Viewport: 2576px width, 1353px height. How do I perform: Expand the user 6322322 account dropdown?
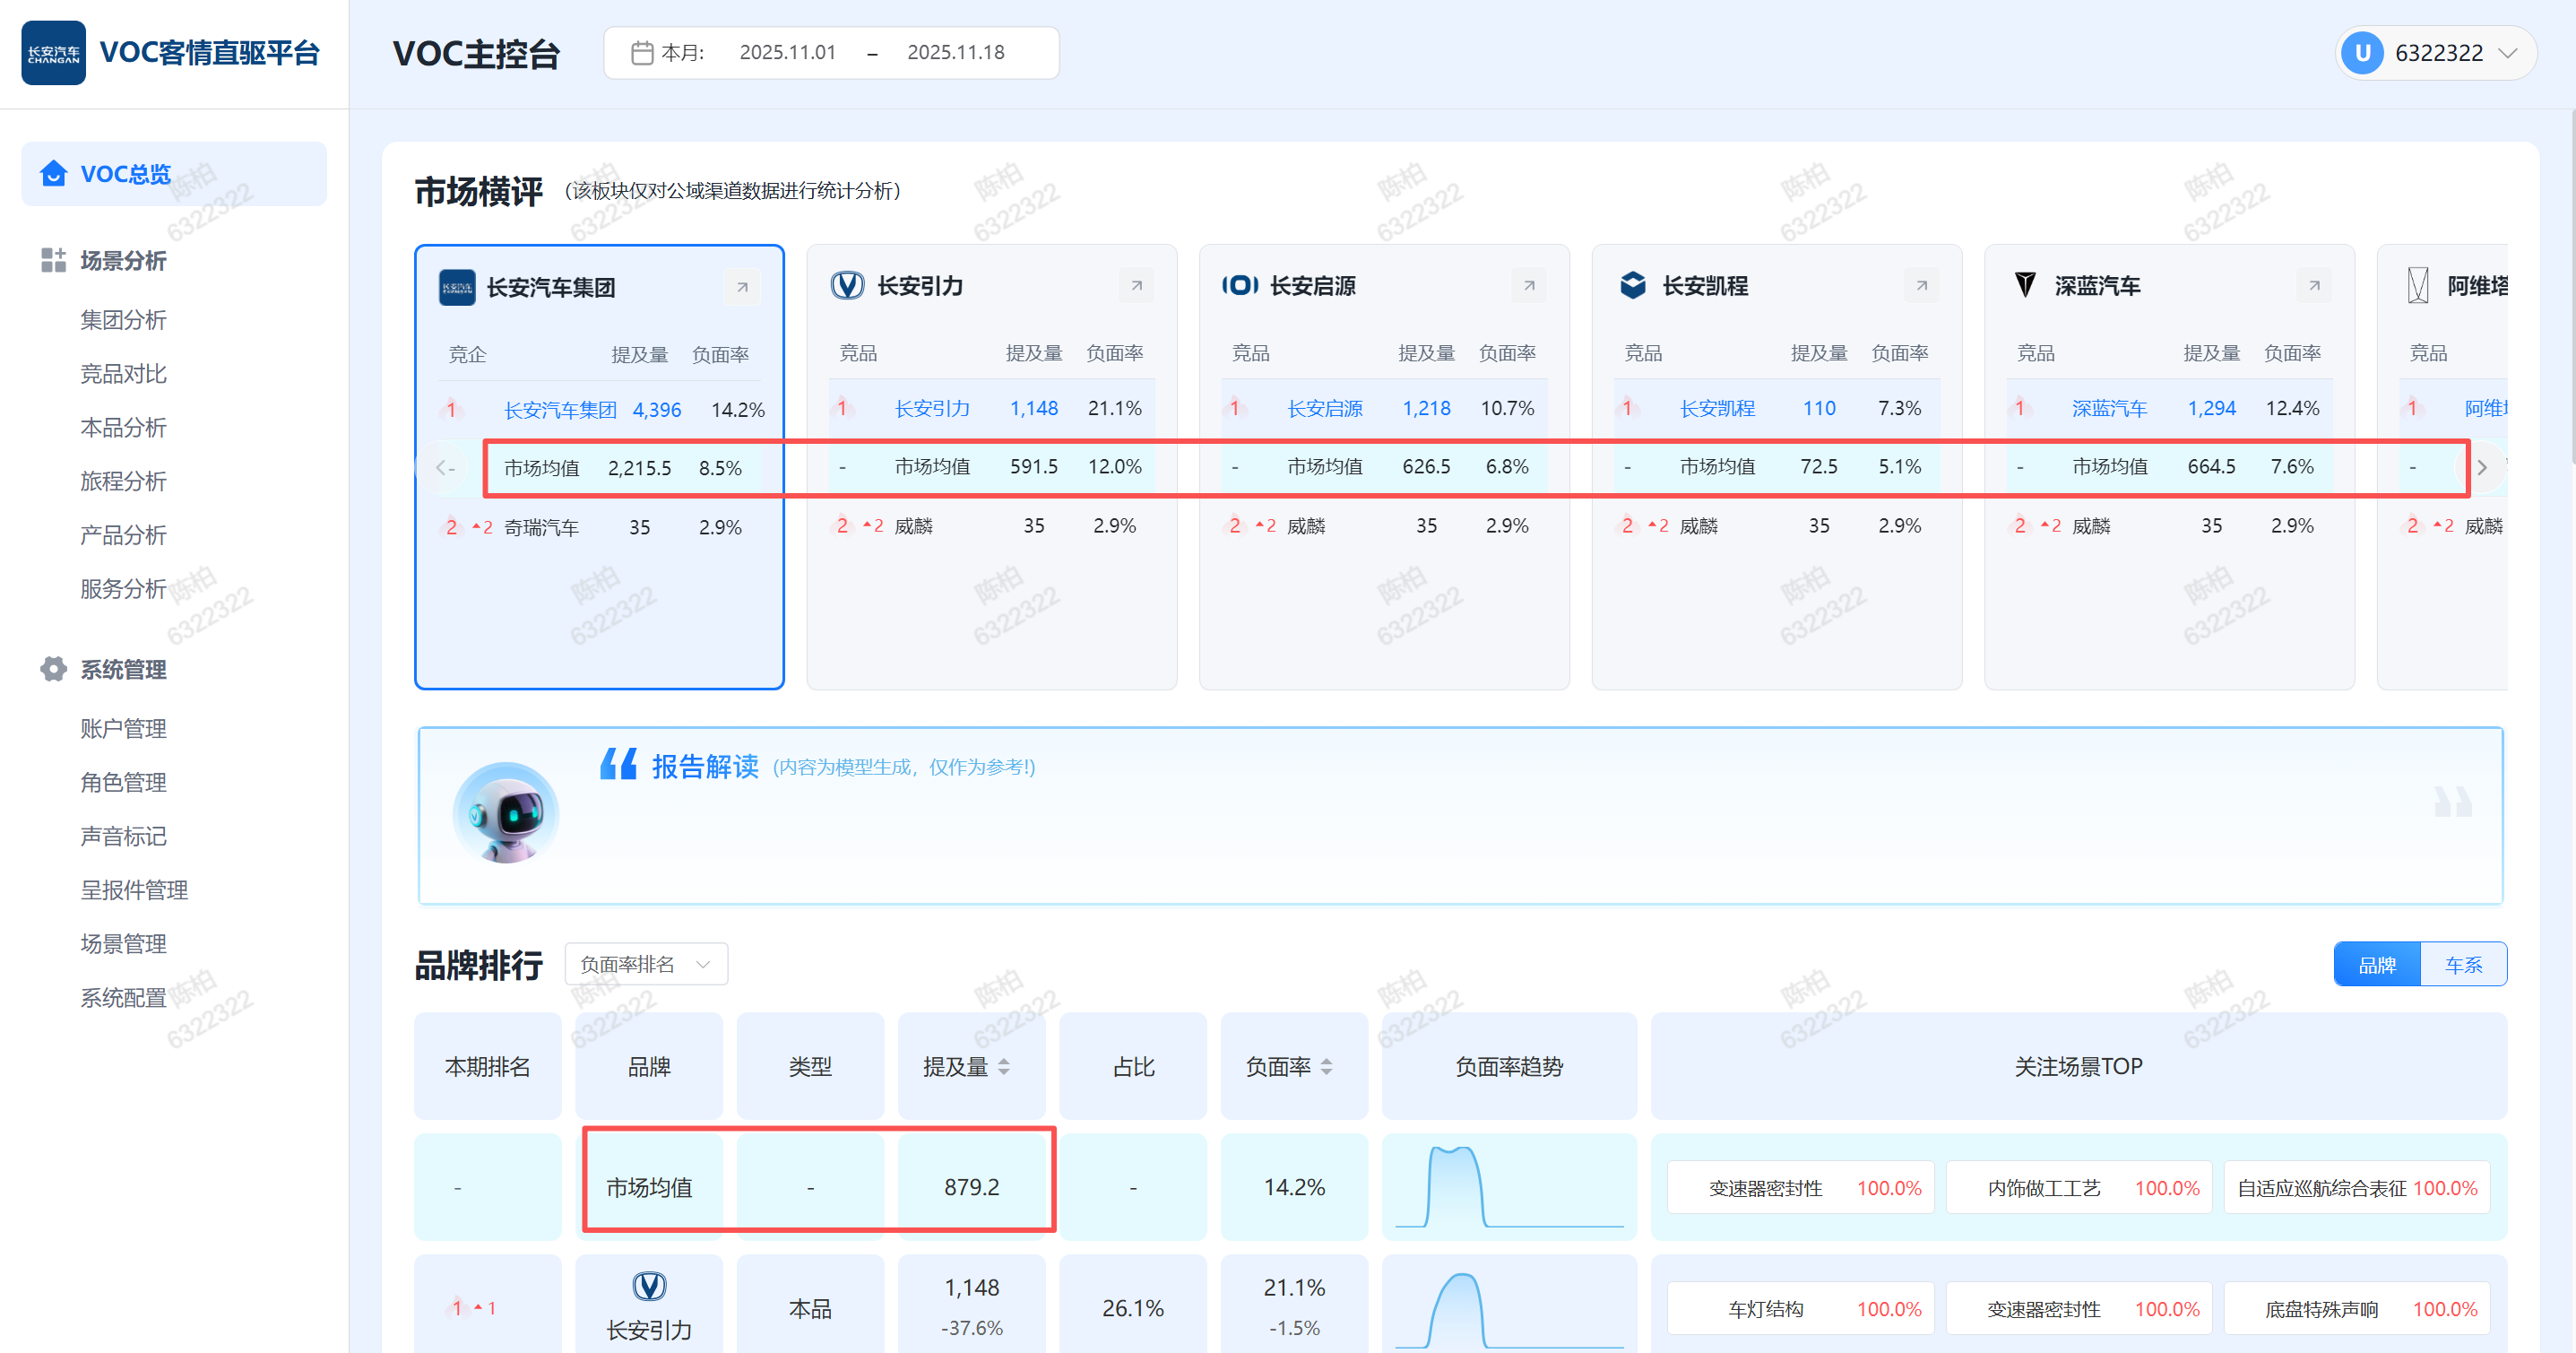click(x=2507, y=53)
